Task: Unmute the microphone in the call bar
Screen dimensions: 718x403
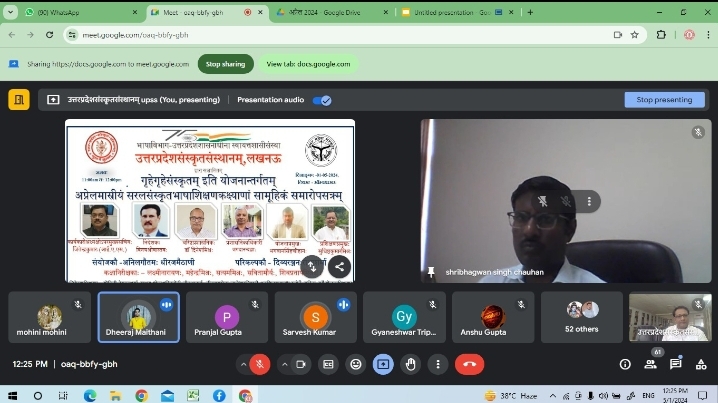Action: (260, 365)
